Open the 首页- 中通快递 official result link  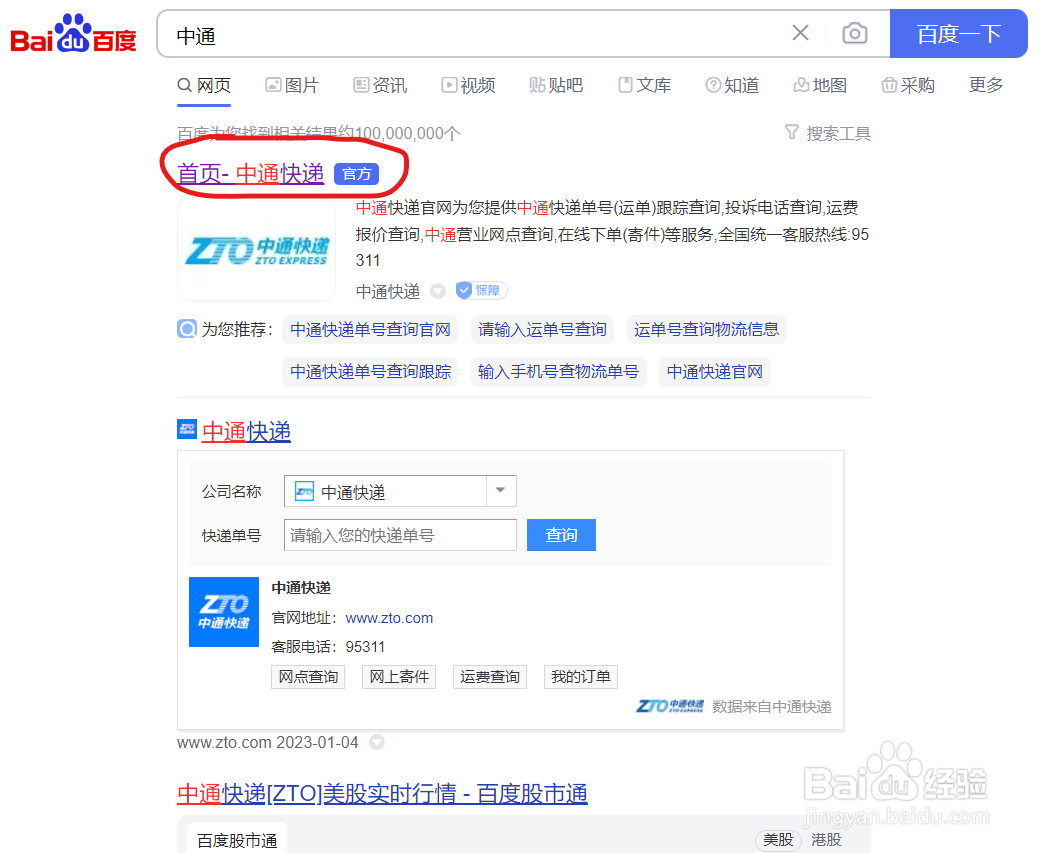250,174
